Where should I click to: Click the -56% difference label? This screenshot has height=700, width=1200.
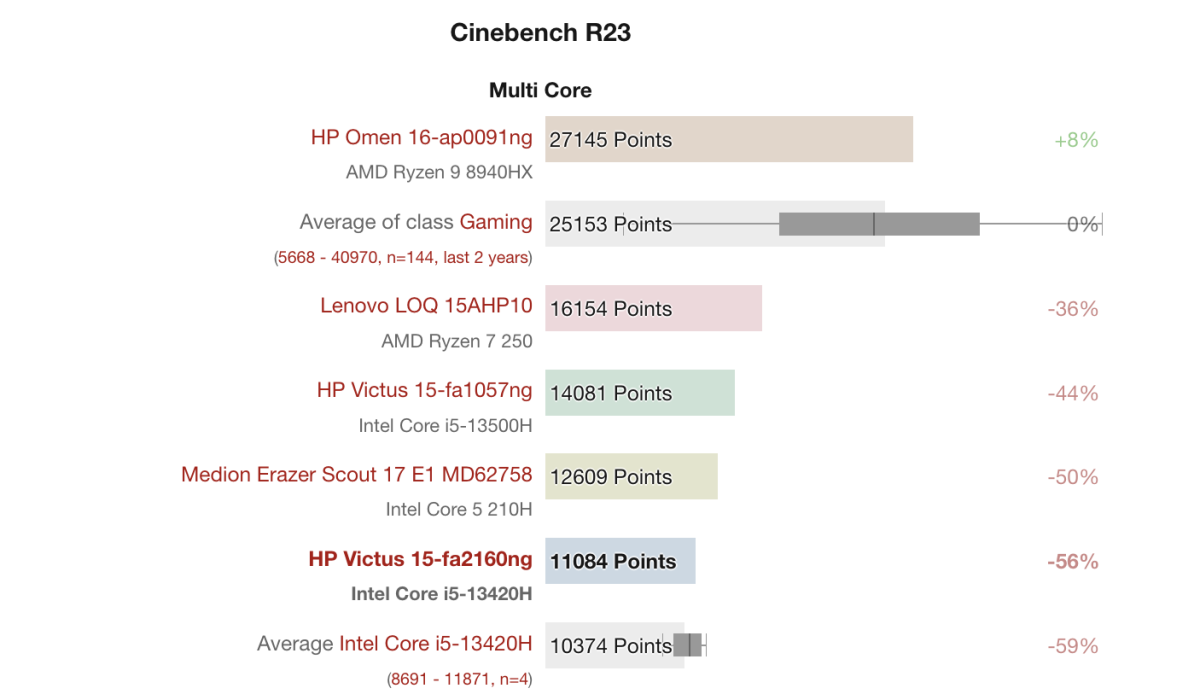point(1072,562)
